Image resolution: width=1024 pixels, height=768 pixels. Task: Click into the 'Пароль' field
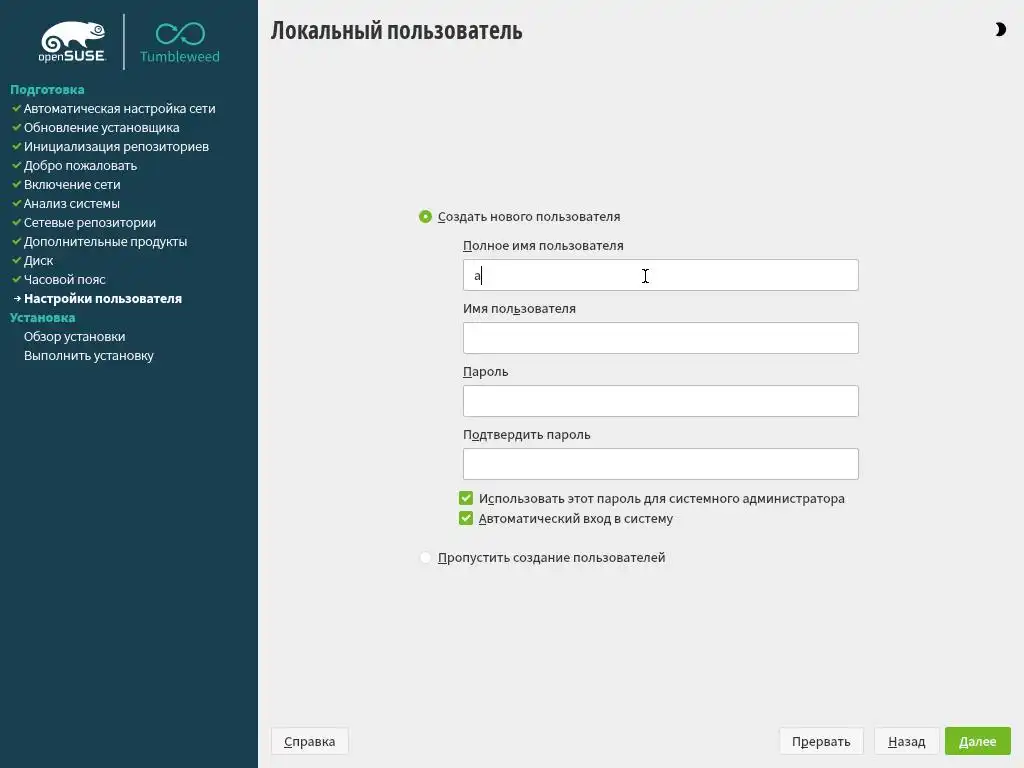pos(660,401)
